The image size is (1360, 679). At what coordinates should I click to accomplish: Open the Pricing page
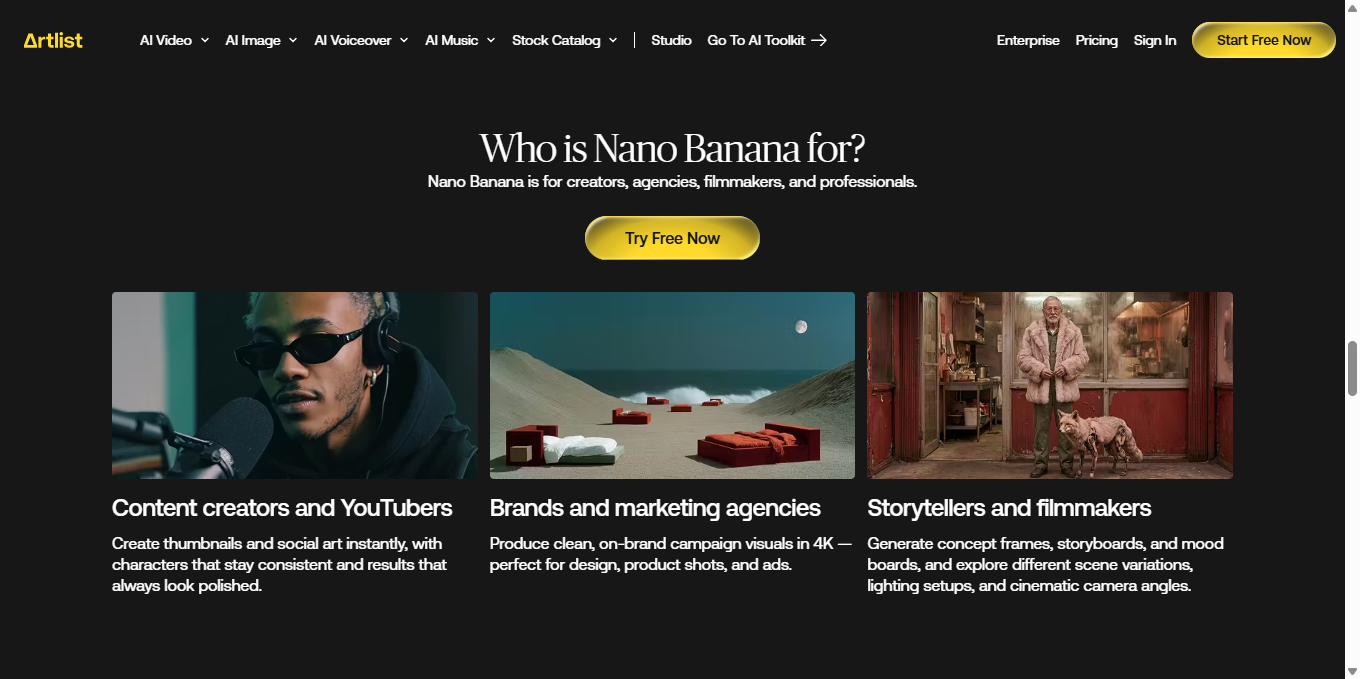point(1097,40)
